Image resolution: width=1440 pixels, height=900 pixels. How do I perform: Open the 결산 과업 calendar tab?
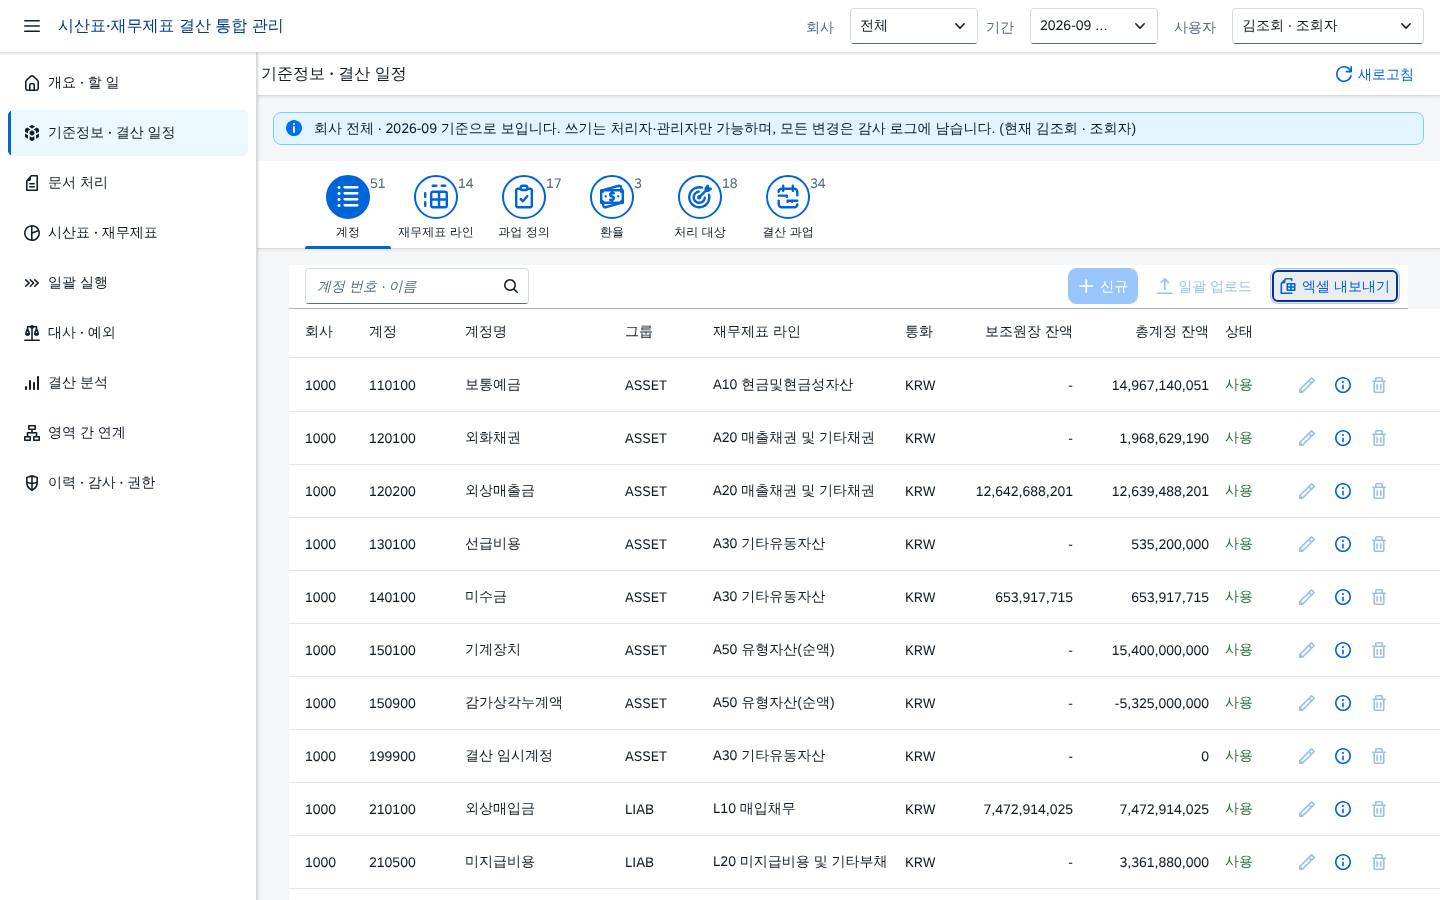(788, 208)
